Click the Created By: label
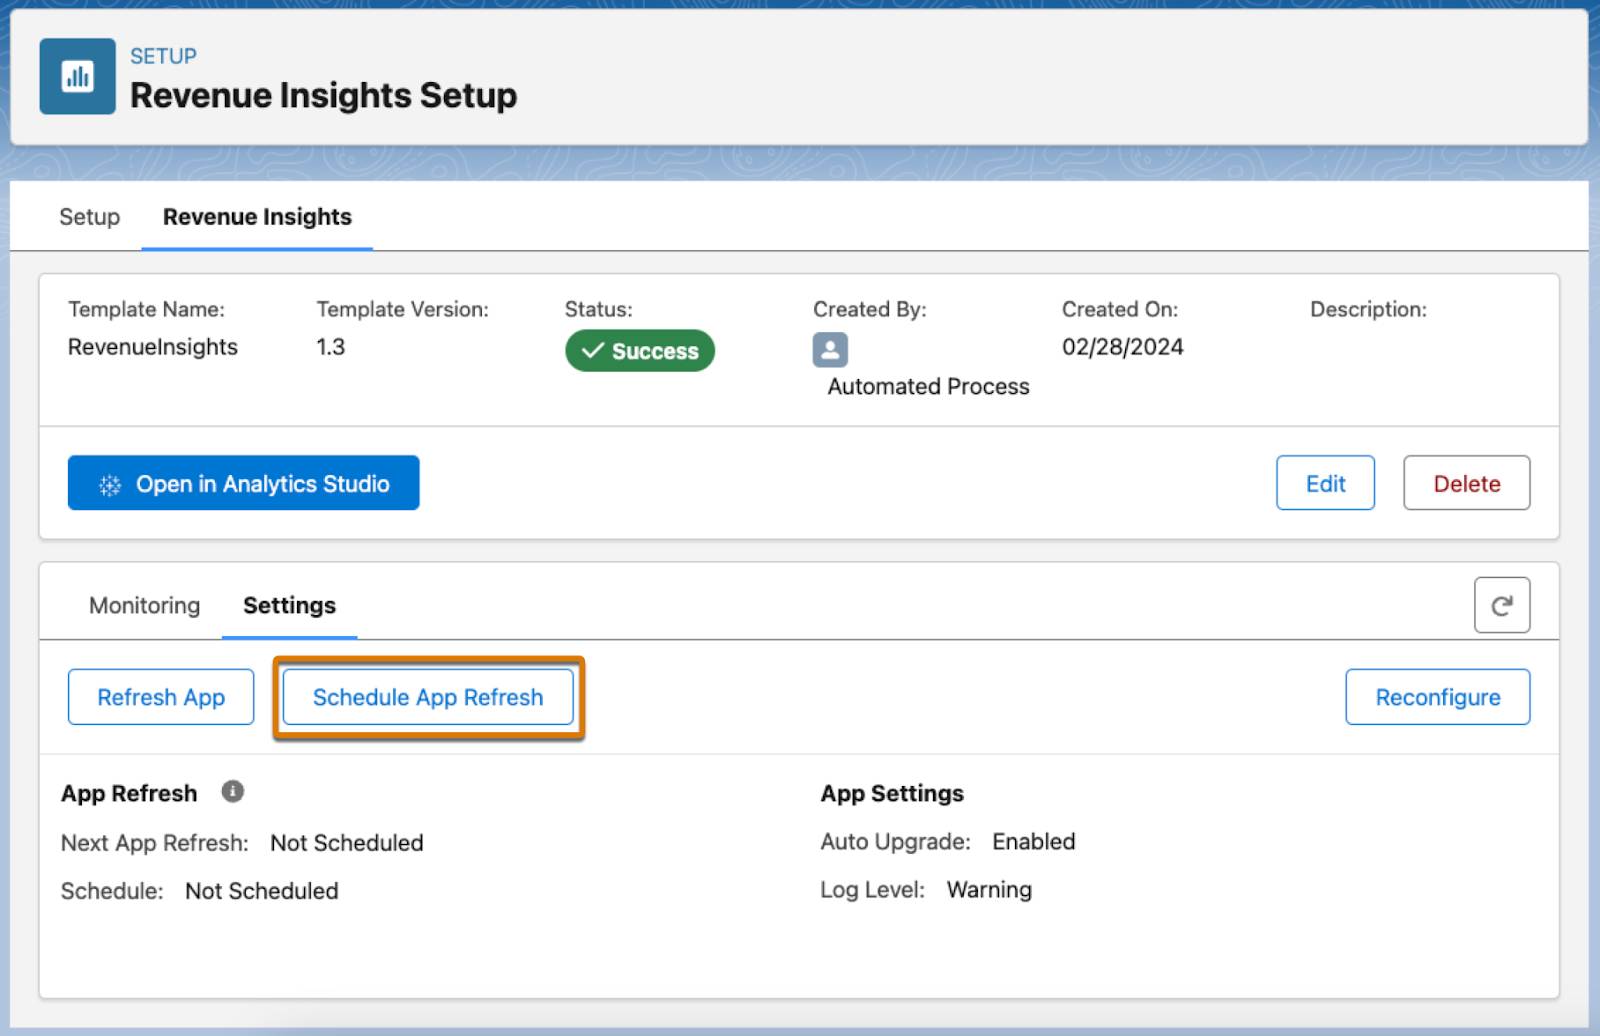The height and width of the screenshot is (1036, 1600). coord(869,309)
